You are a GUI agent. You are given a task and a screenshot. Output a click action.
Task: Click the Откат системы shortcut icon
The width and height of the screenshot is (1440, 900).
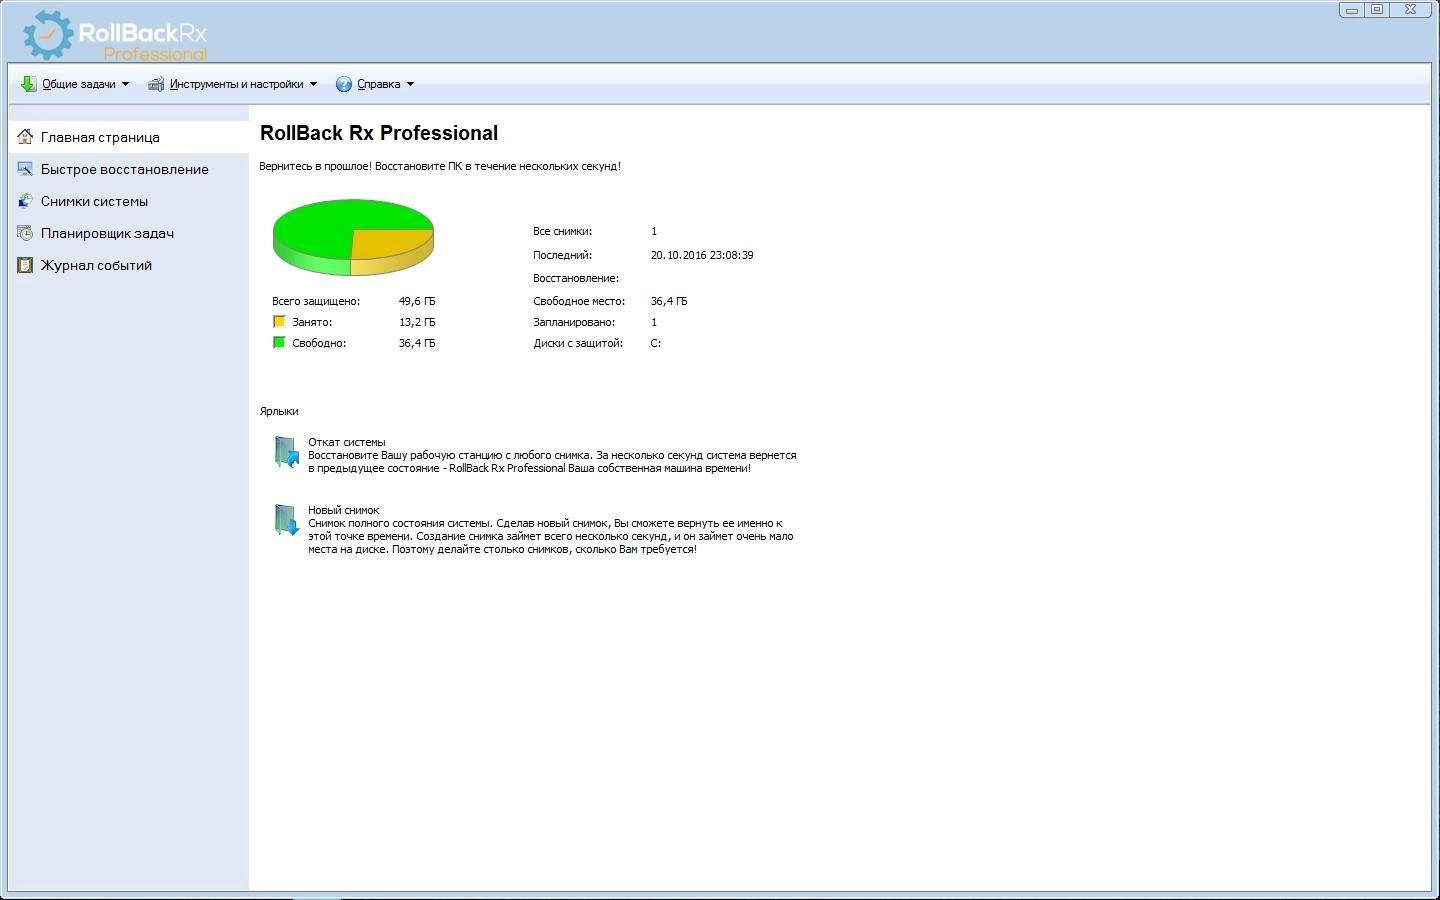(287, 452)
